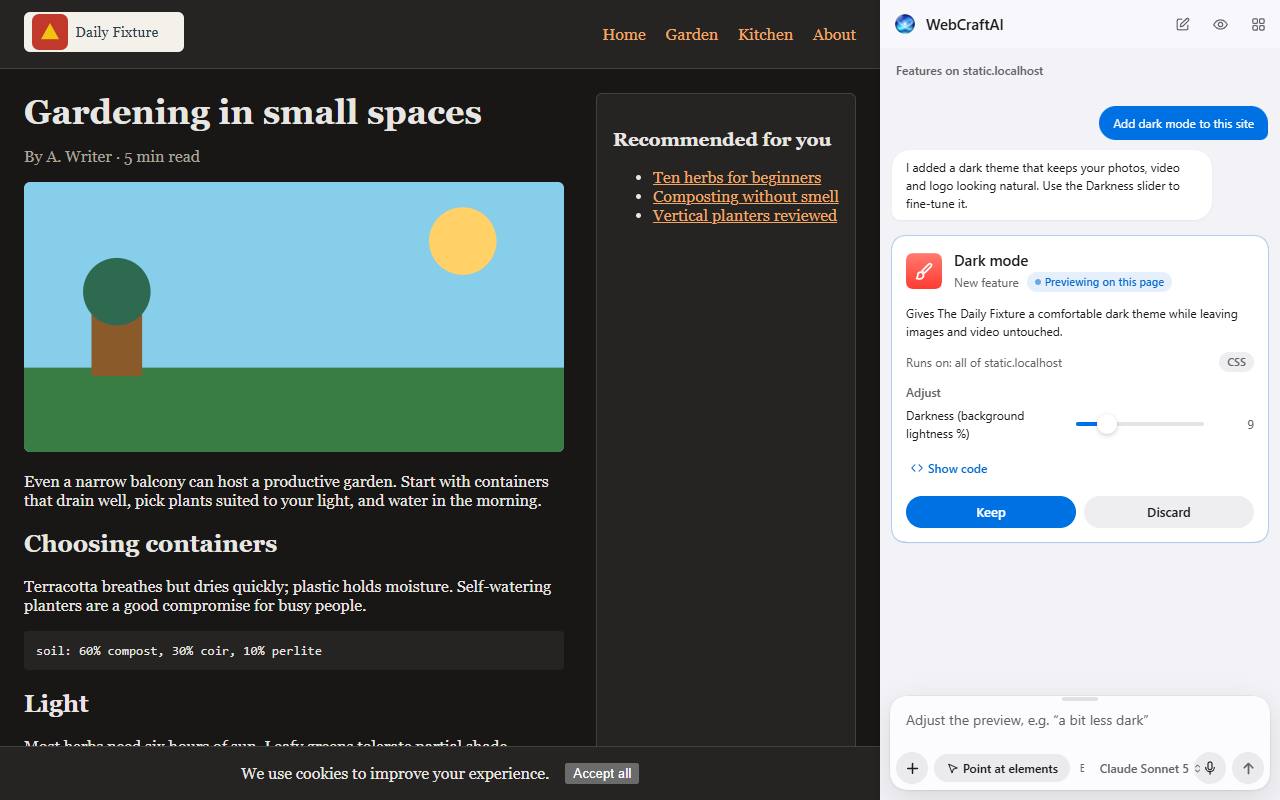Focus the Adjust the preview input field
Viewport: 1280px width, 800px height.
point(1079,720)
